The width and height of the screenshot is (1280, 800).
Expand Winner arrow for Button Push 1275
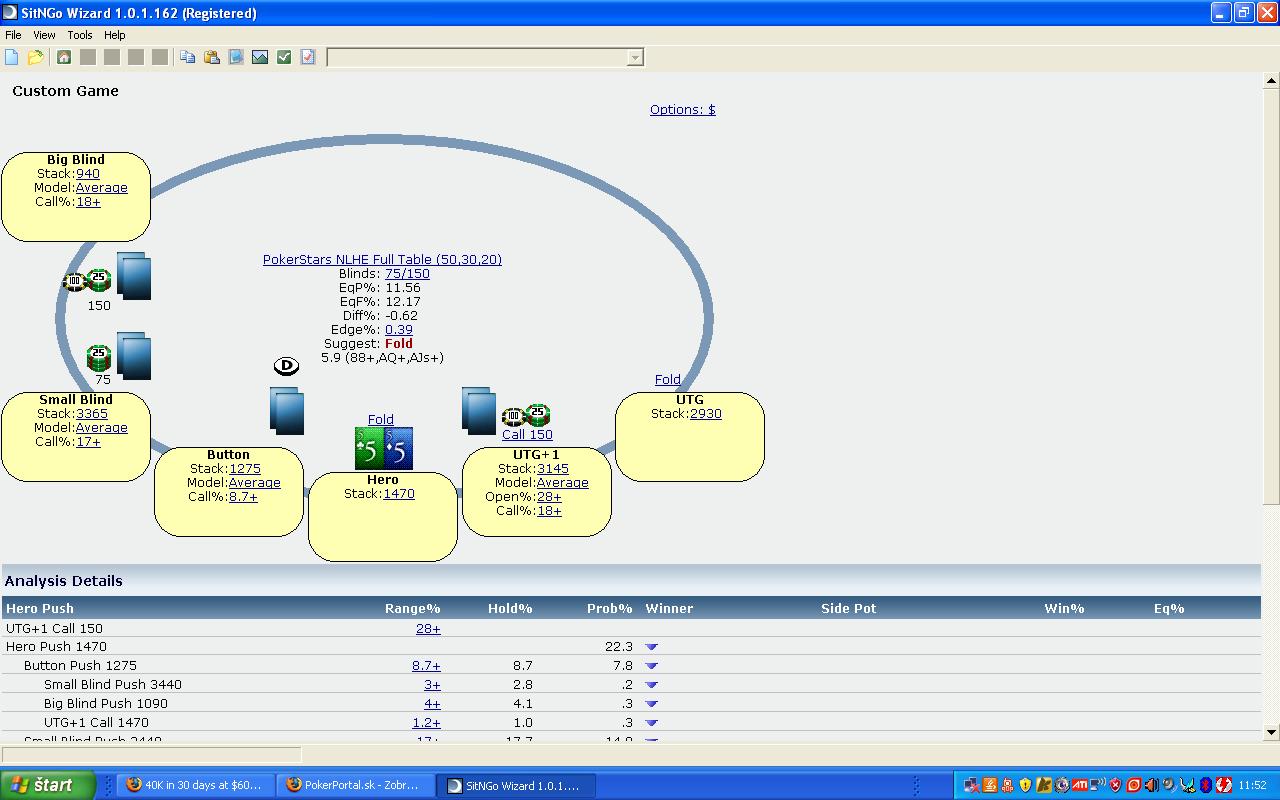[652, 666]
